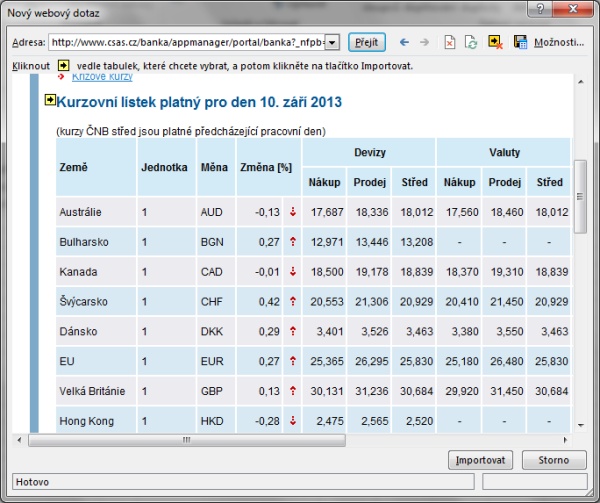Click CHF Valuty Prodej value 21,450
600x503 pixels.
pos(507,301)
